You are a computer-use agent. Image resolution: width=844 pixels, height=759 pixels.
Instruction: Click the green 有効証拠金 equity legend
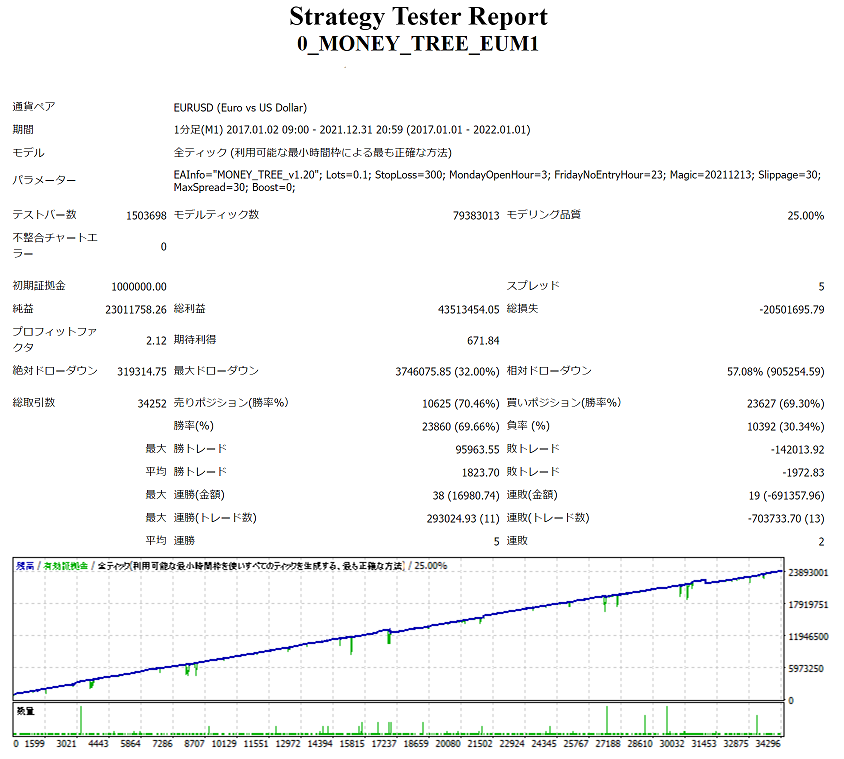(65, 566)
